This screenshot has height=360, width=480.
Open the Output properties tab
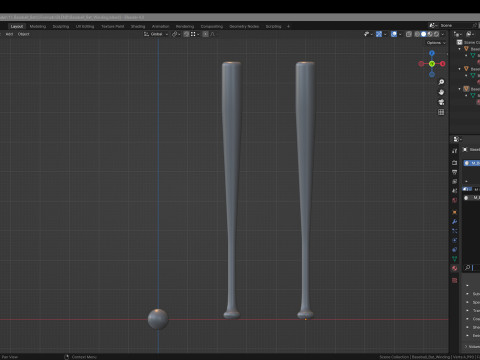click(x=455, y=172)
